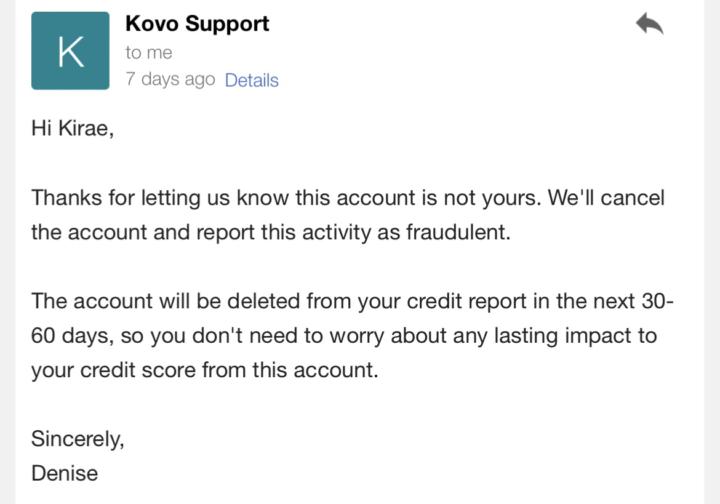Screen dimensions: 720x504
Task: Click the line ending "activity as fraudulent."
Action: pyautogui.click(x=271, y=232)
